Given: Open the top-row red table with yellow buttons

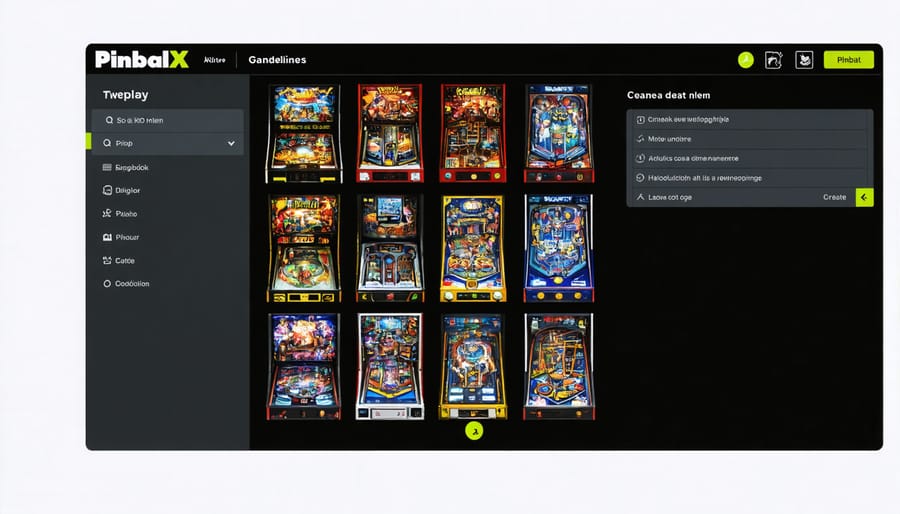Looking at the screenshot, I should click(473, 133).
